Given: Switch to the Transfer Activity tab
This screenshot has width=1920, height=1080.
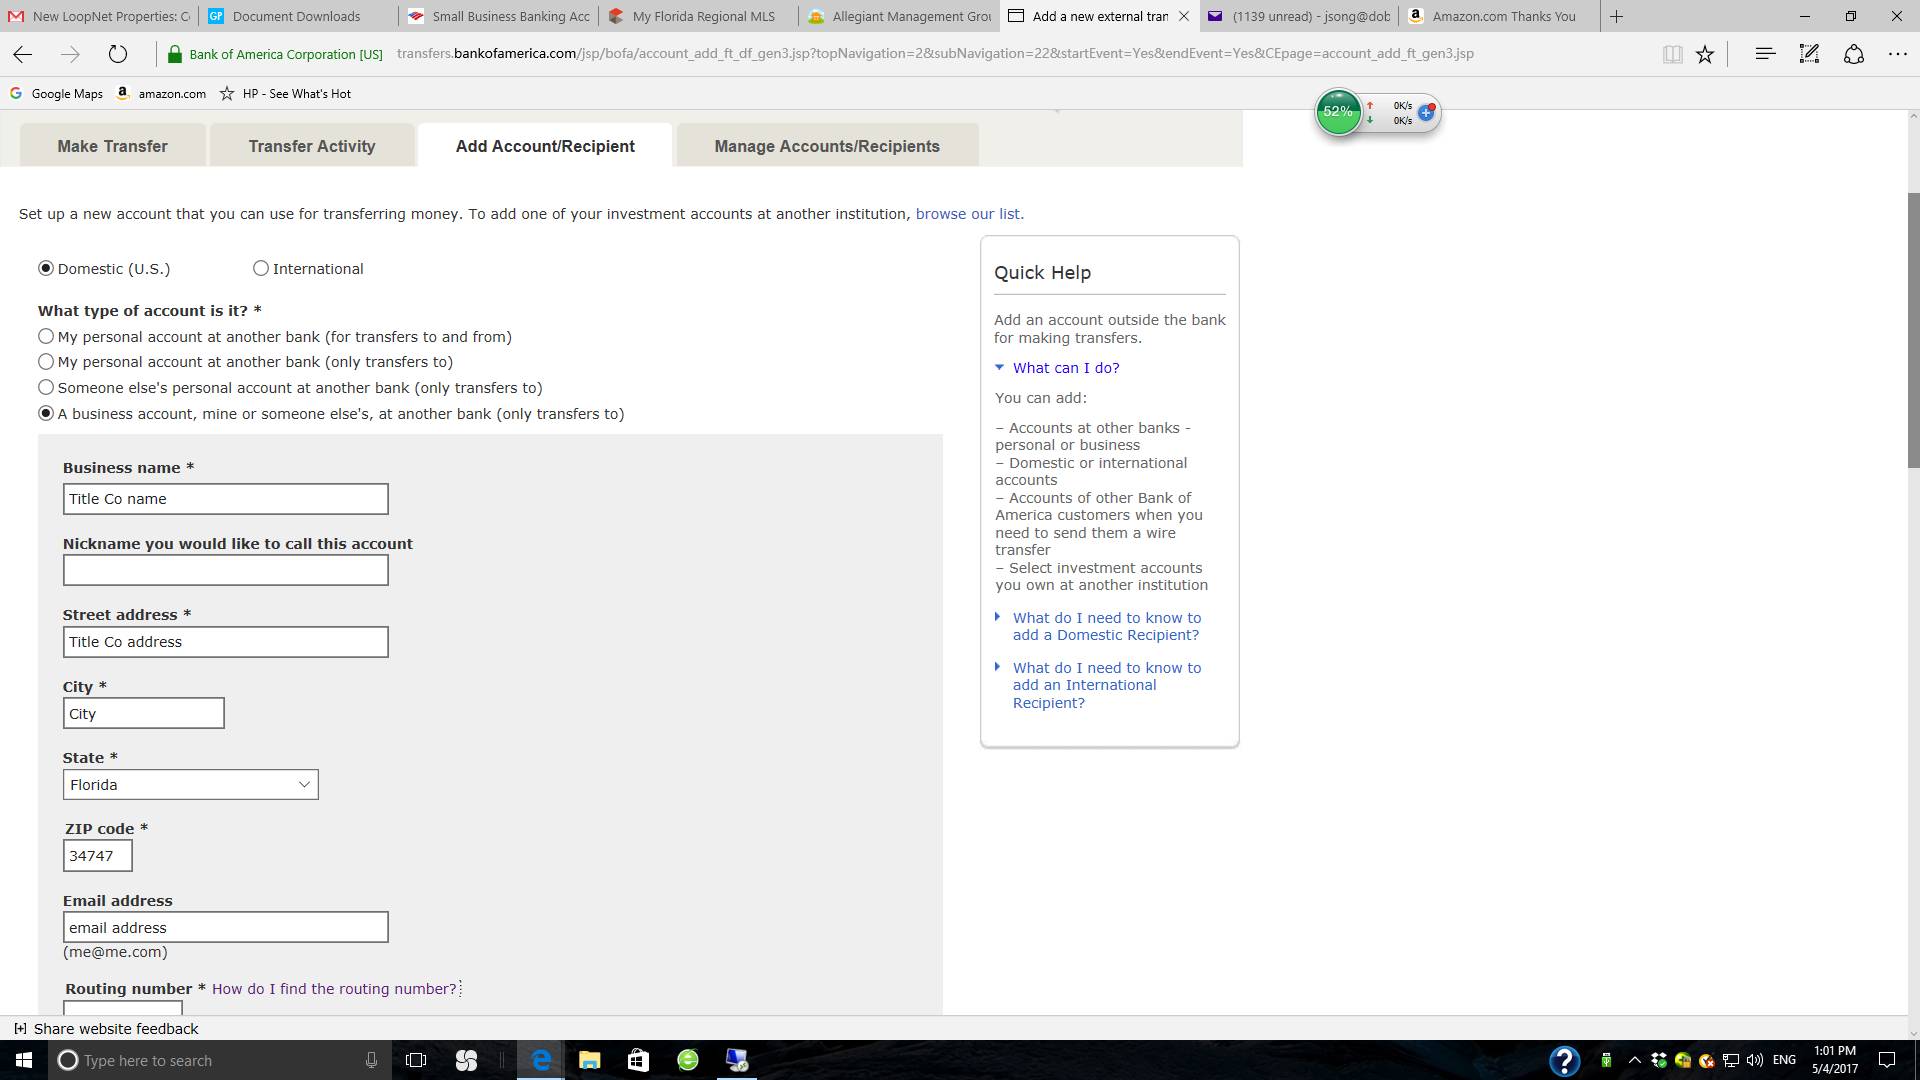Looking at the screenshot, I should coord(312,146).
